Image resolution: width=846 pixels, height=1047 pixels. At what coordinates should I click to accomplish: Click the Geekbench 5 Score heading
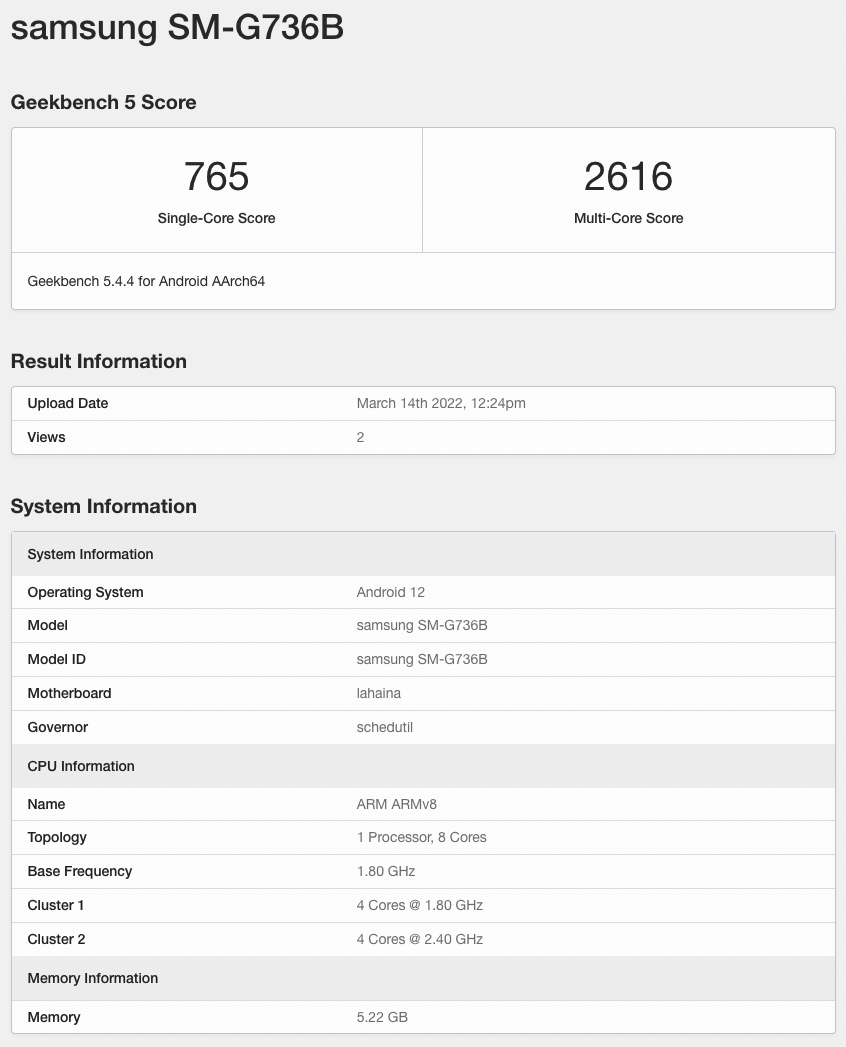click(x=103, y=102)
